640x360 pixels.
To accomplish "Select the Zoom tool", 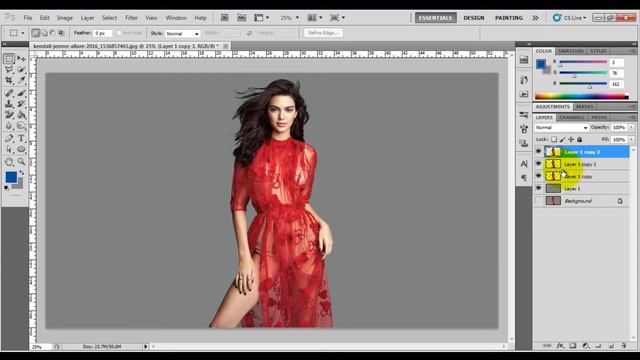I will (21, 162).
